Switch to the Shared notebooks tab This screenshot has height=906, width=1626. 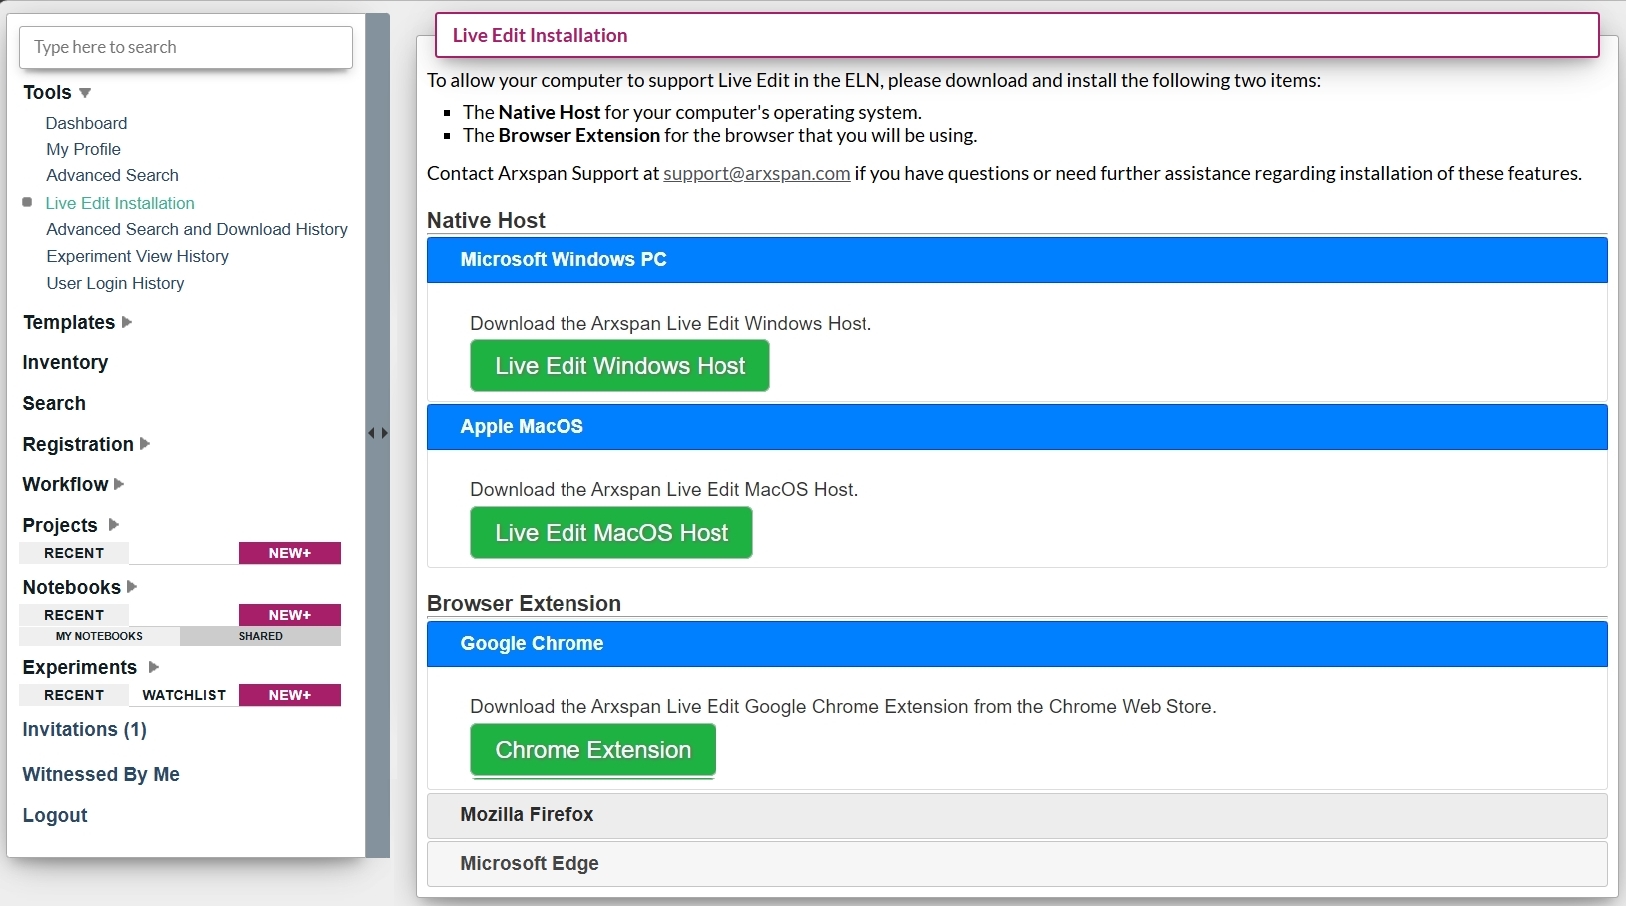coord(260,636)
